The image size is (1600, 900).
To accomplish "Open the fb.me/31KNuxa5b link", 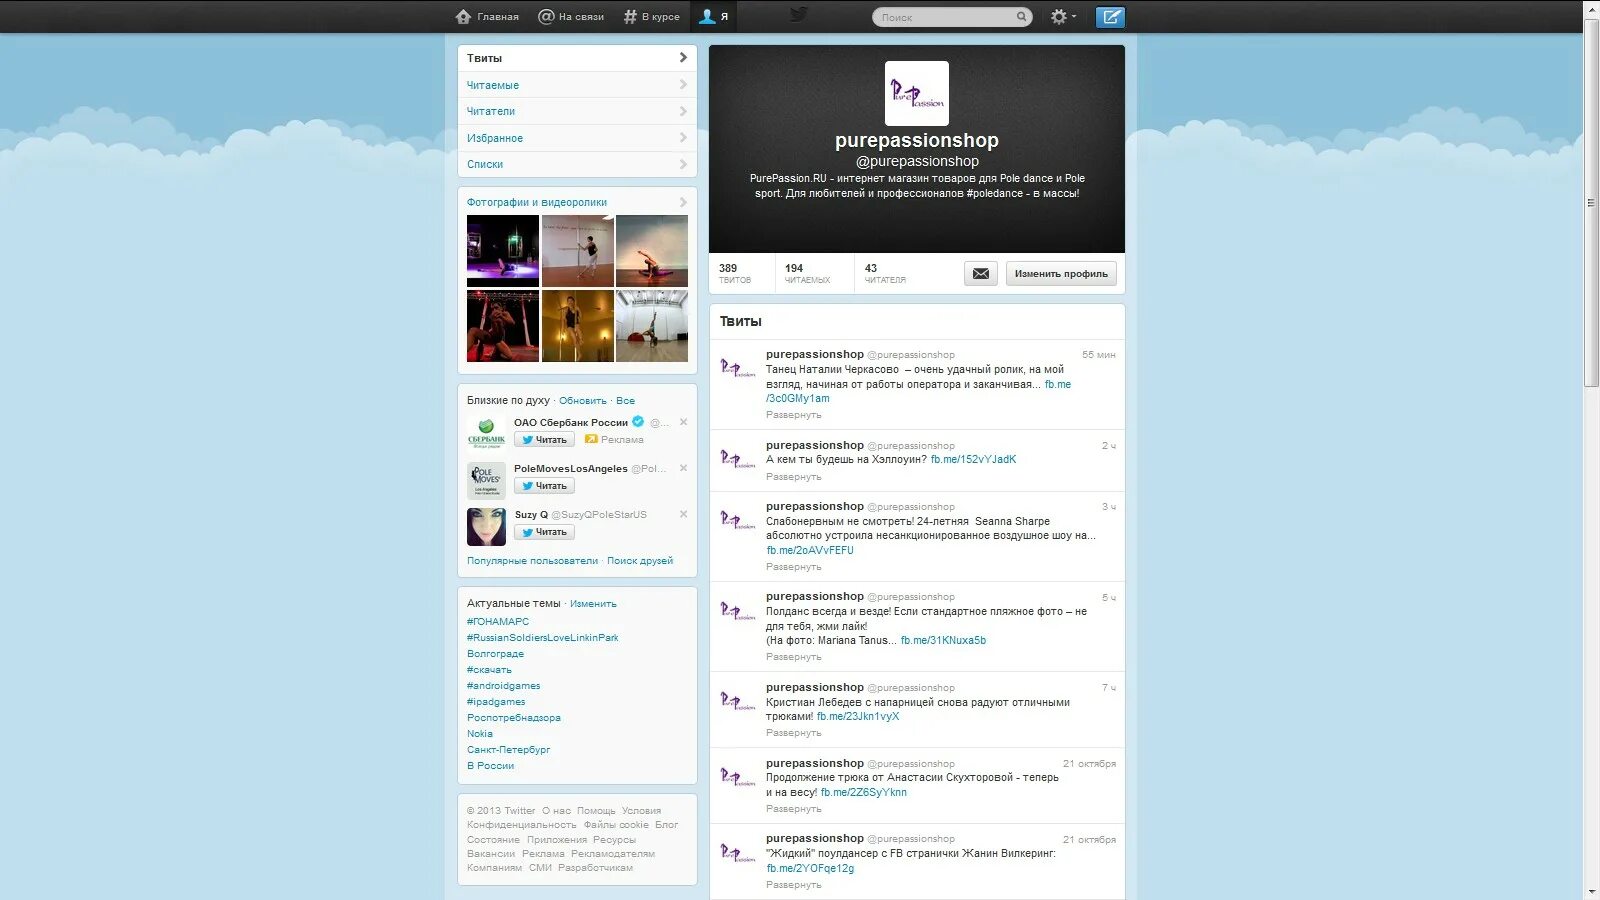I will 943,641.
